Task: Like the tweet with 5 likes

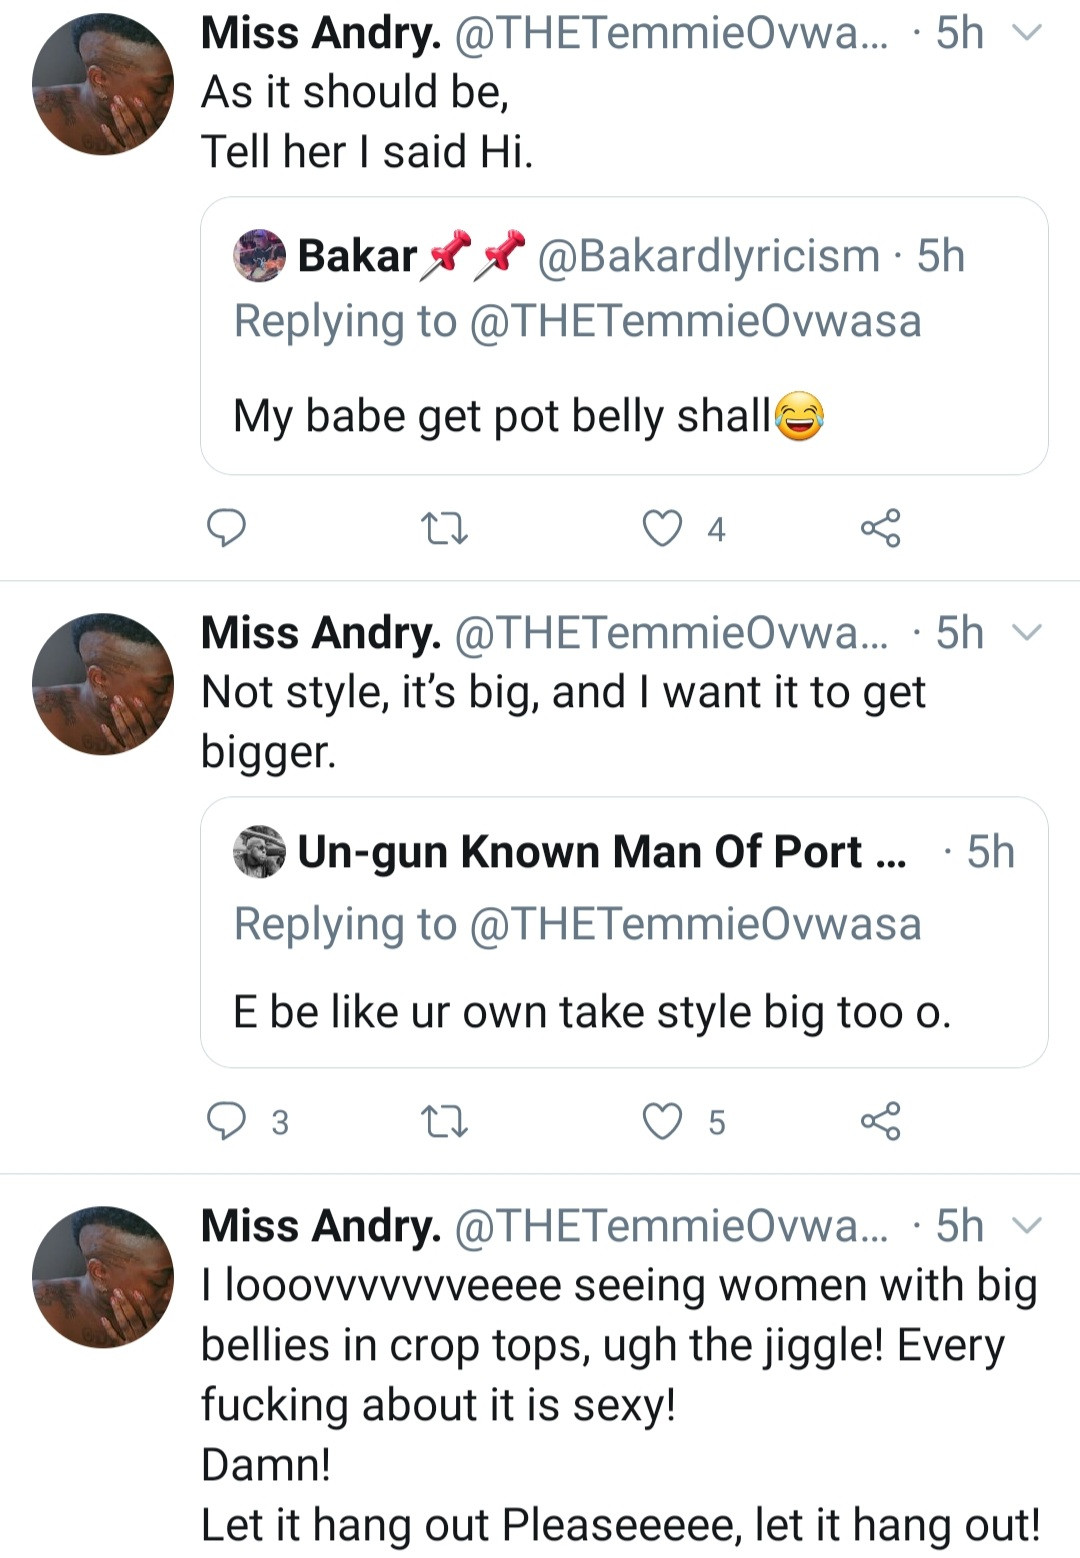Action: (662, 1121)
